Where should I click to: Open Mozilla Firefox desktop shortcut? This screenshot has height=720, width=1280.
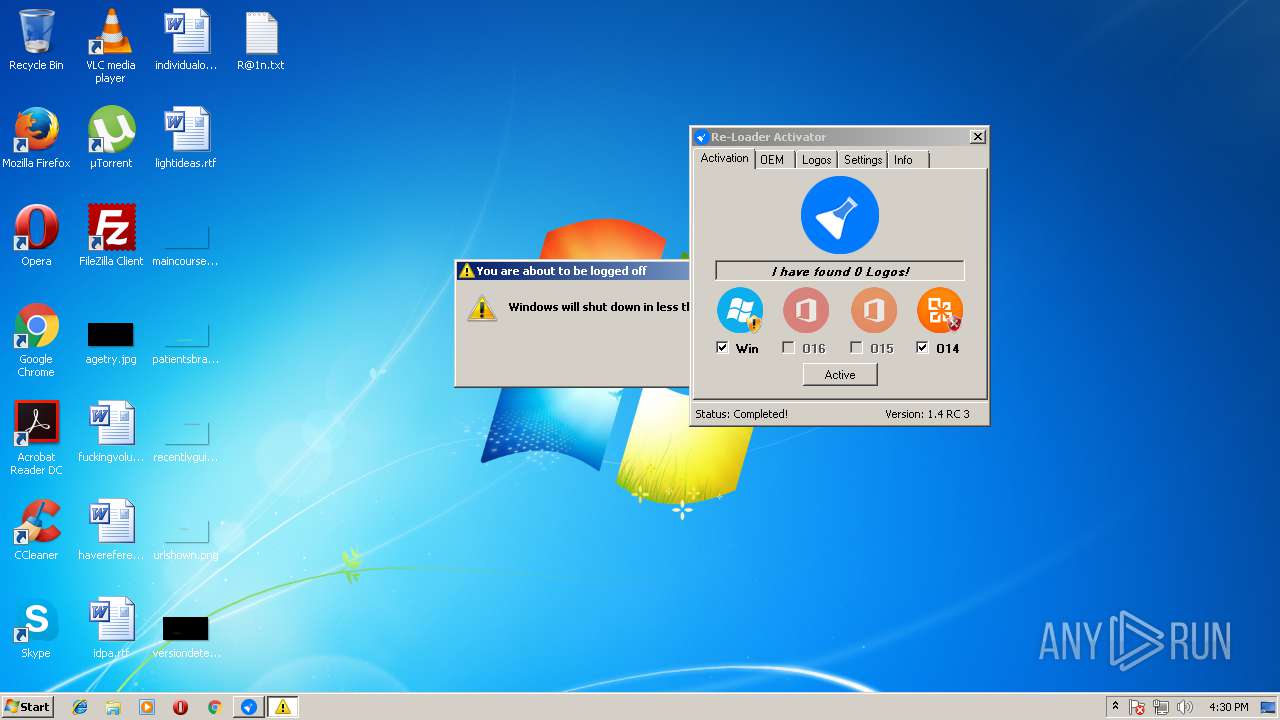pos(36,138)
